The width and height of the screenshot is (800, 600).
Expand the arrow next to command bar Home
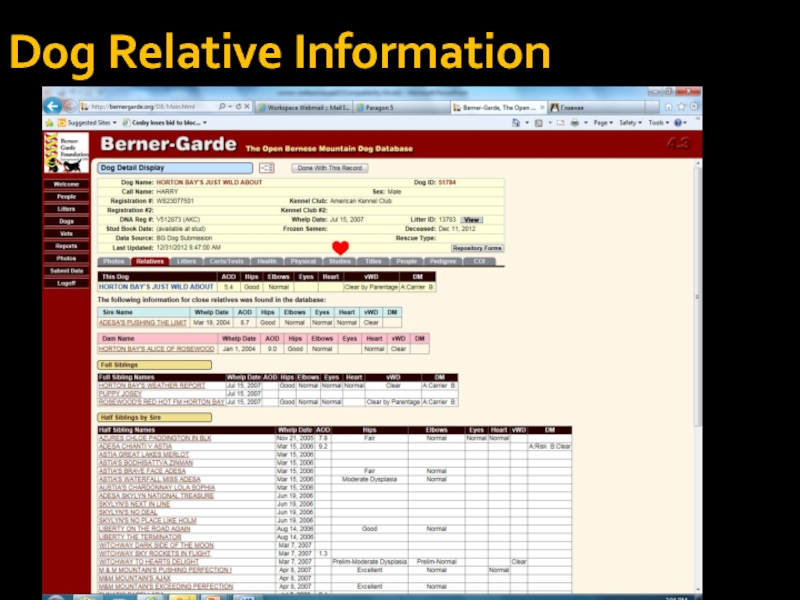coord(527,123)
